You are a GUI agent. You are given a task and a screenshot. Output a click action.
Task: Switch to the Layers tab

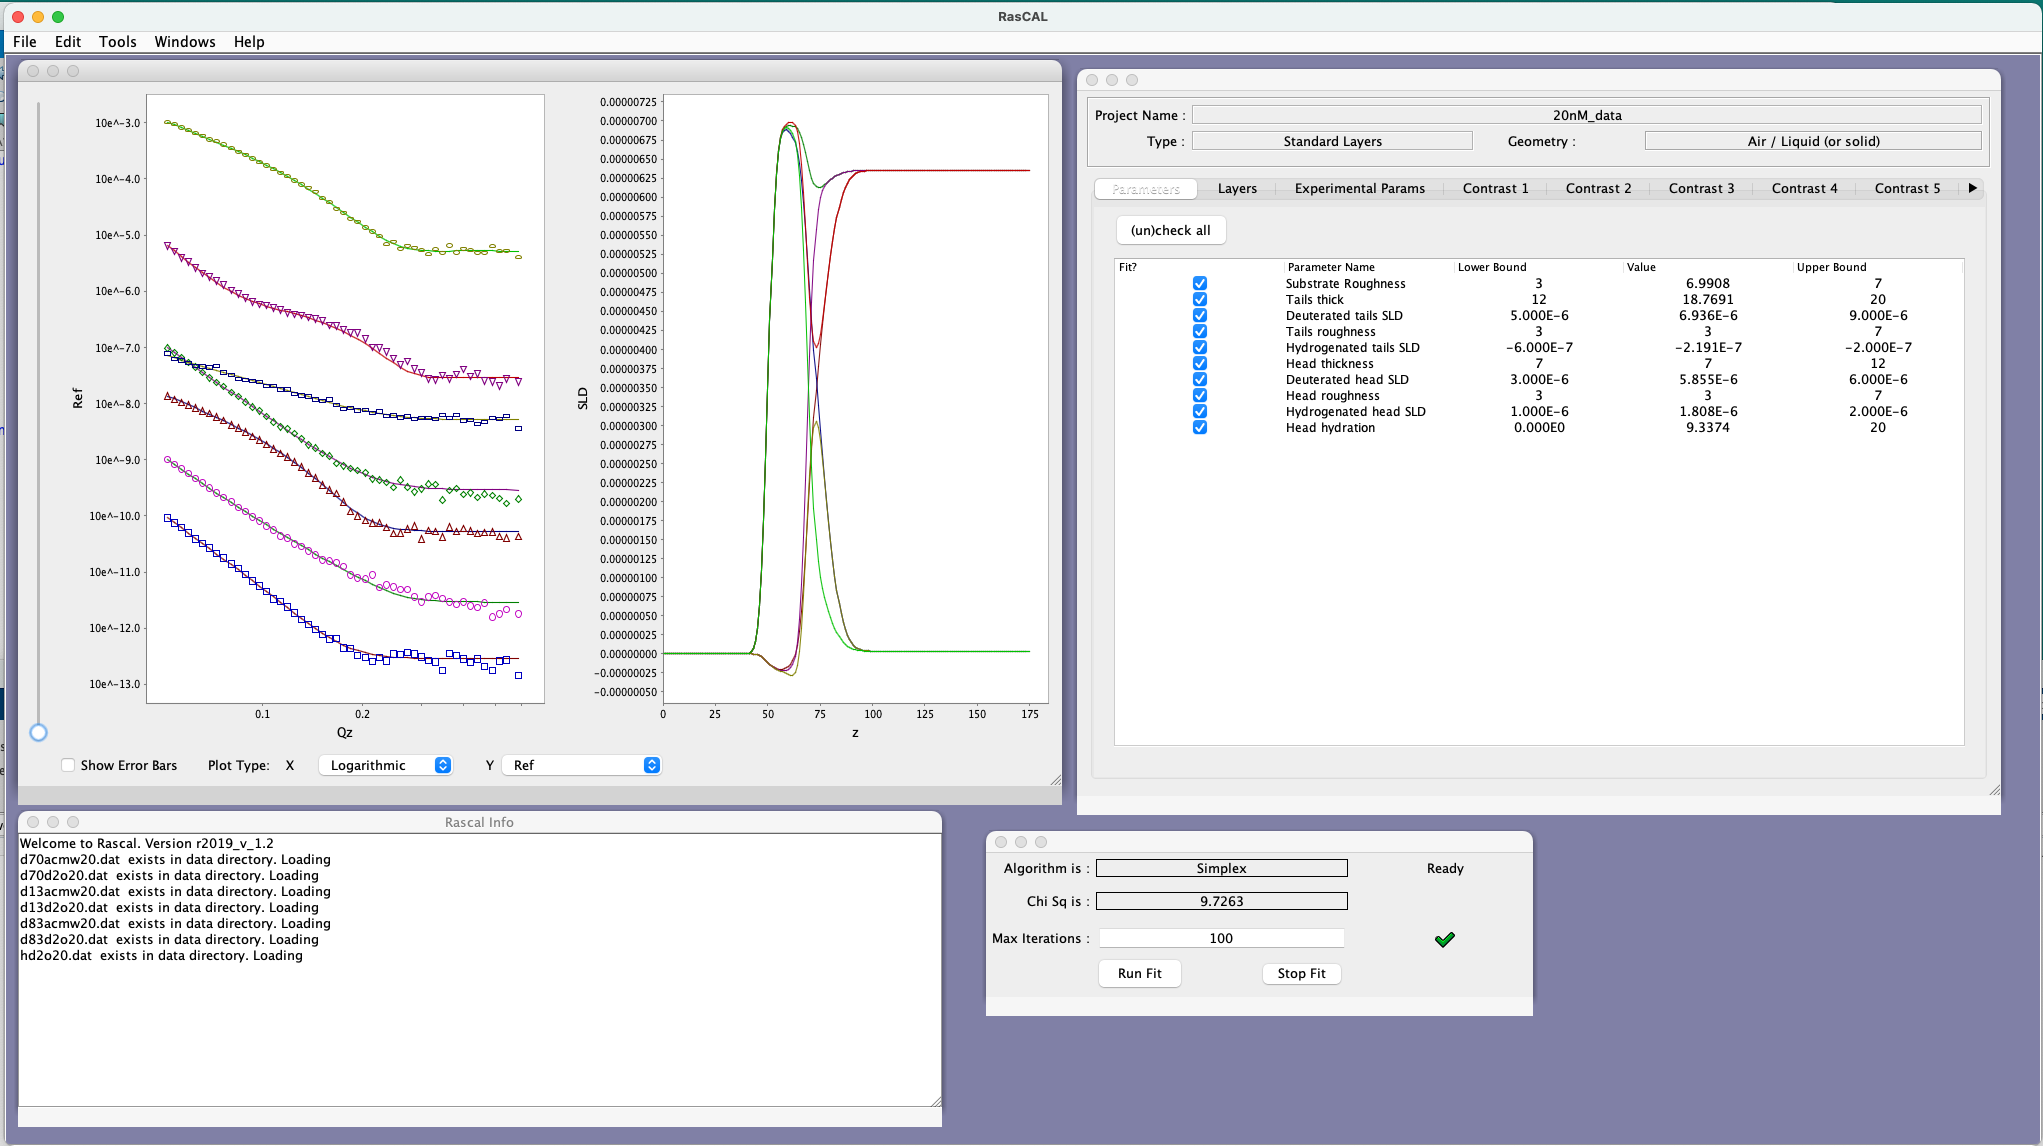1237,188
